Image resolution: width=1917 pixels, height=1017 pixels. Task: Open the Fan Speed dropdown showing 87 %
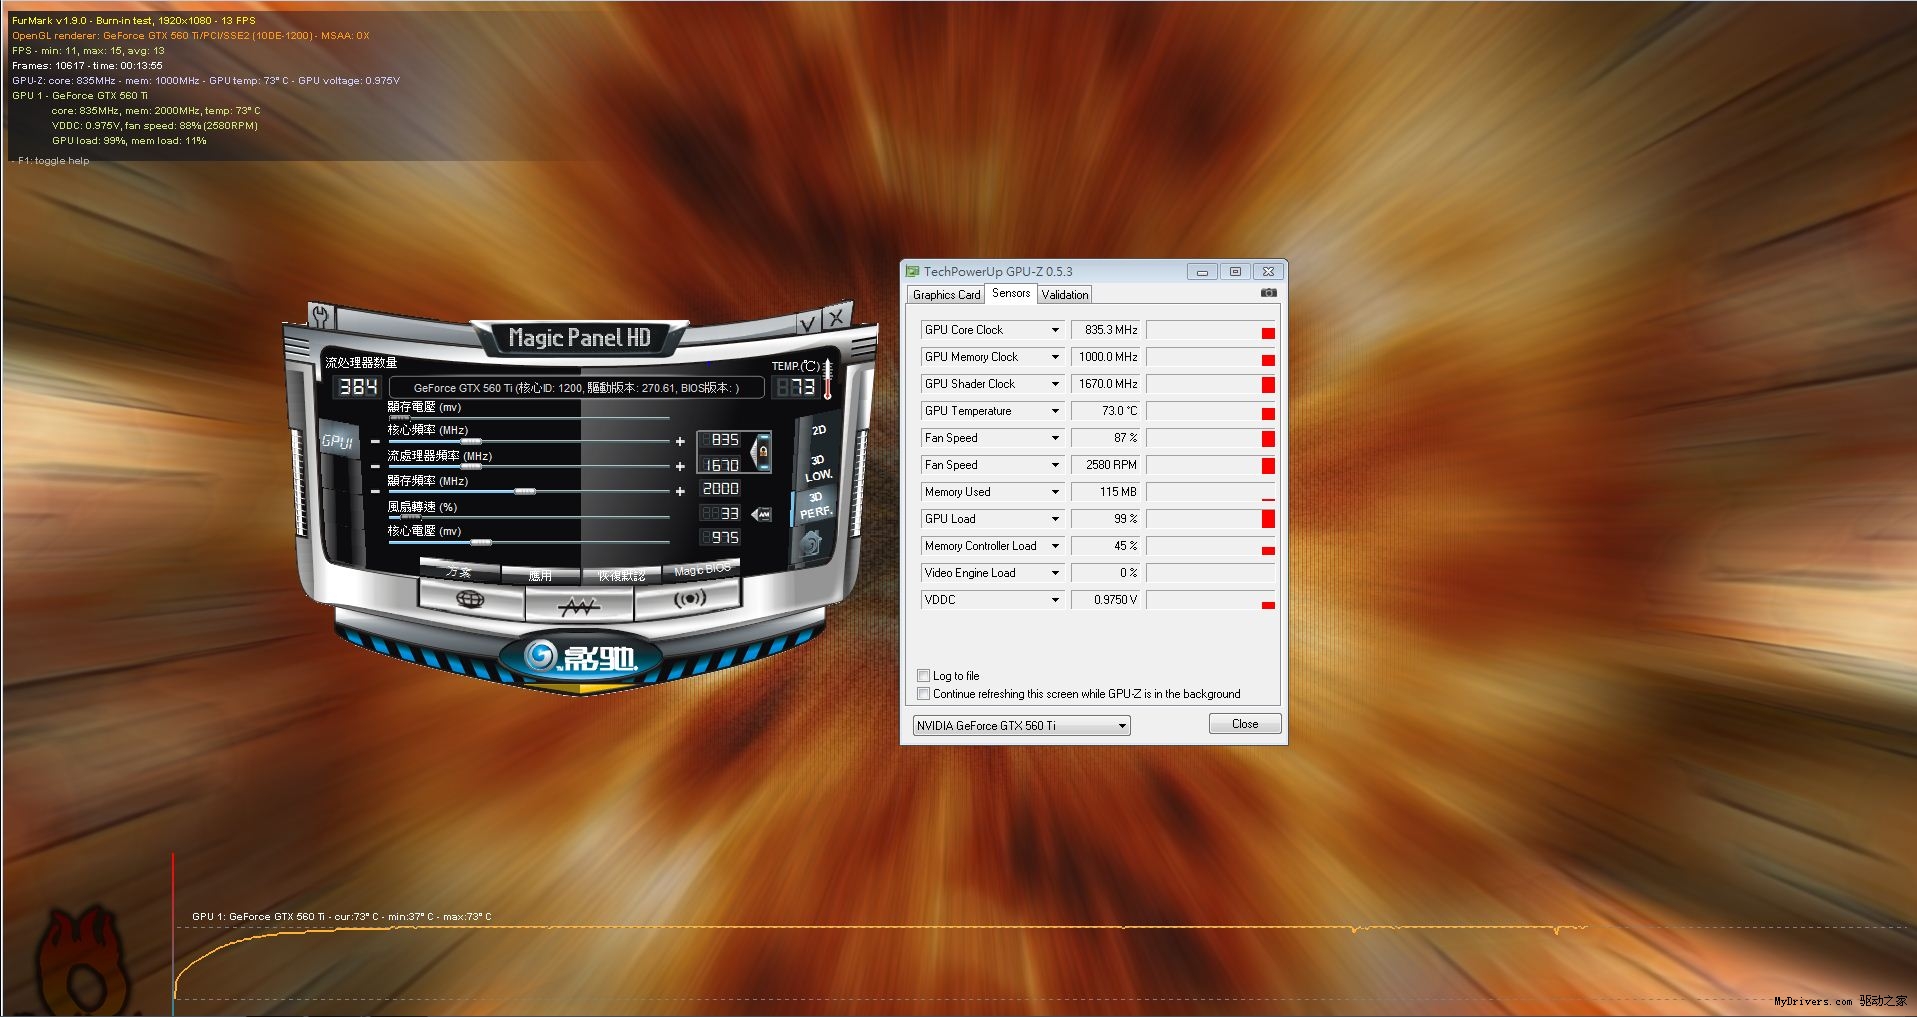coord(992,438)
